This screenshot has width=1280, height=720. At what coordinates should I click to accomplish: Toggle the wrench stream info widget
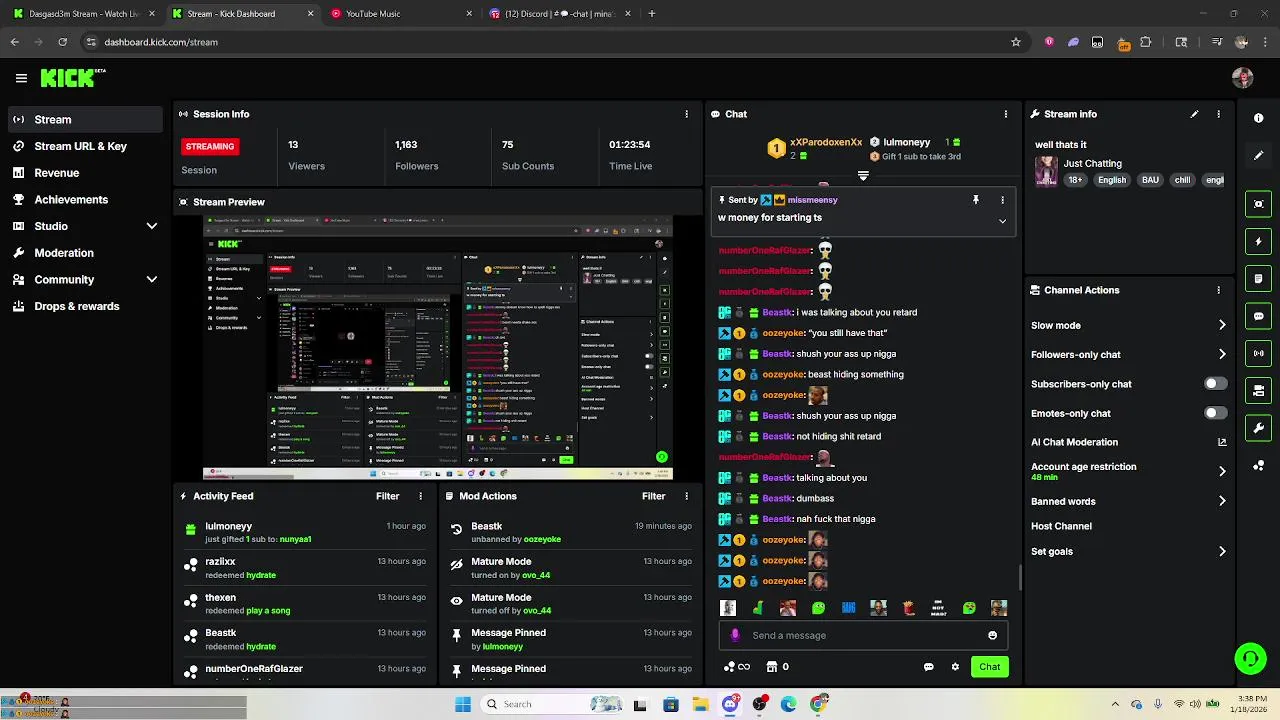click(1259, 428)
